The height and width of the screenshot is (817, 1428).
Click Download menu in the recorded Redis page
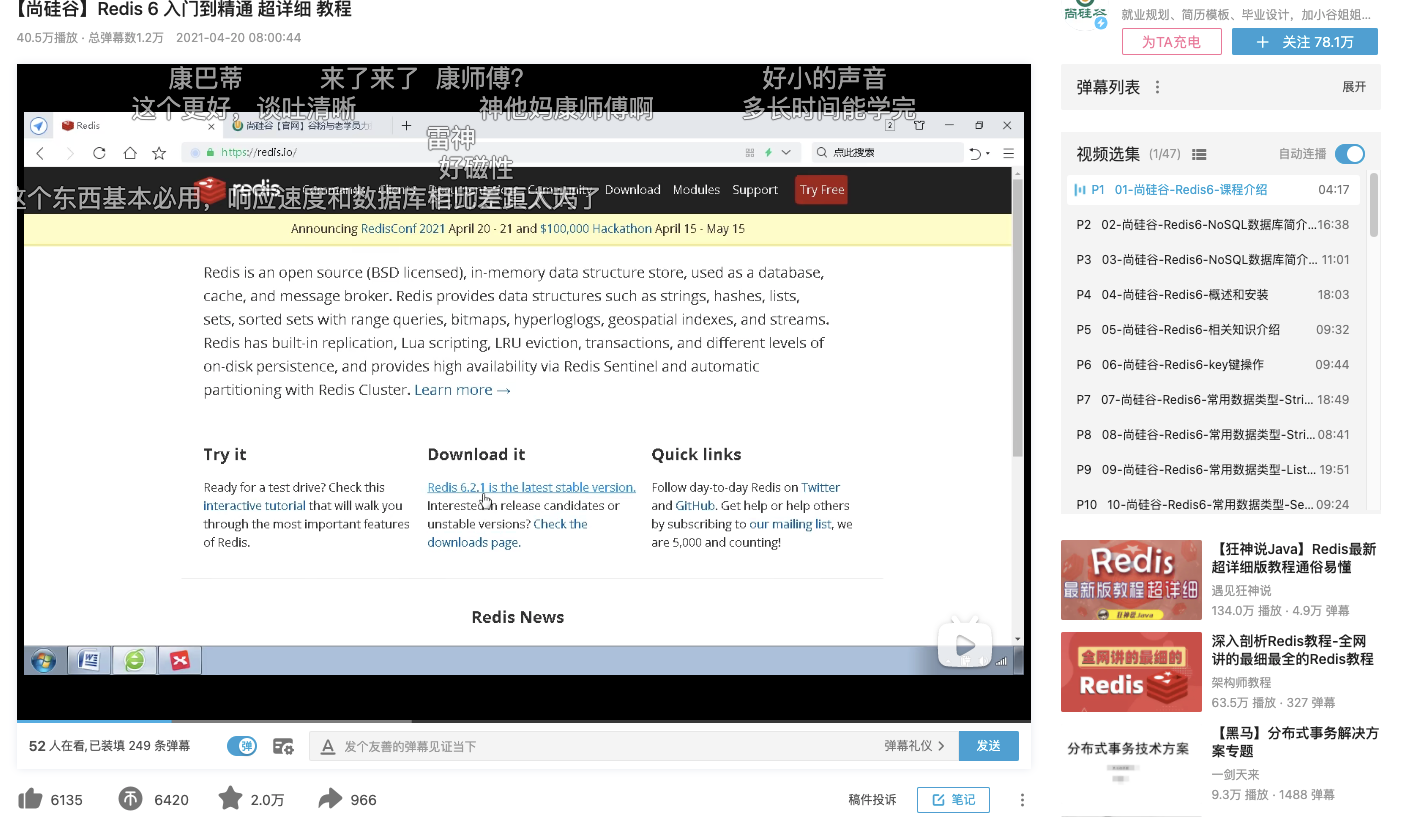[x=632, y=190]
